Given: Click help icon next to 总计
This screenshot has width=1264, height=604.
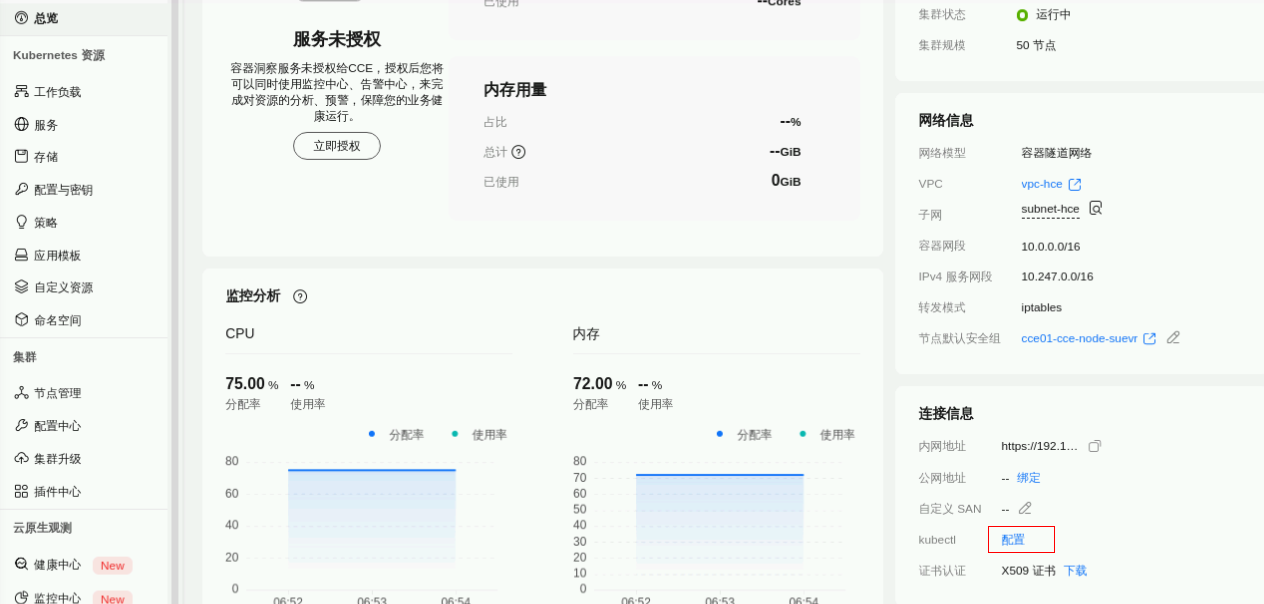Looking at the screenshot, I should pyautogui.click(x=518, y=152).
